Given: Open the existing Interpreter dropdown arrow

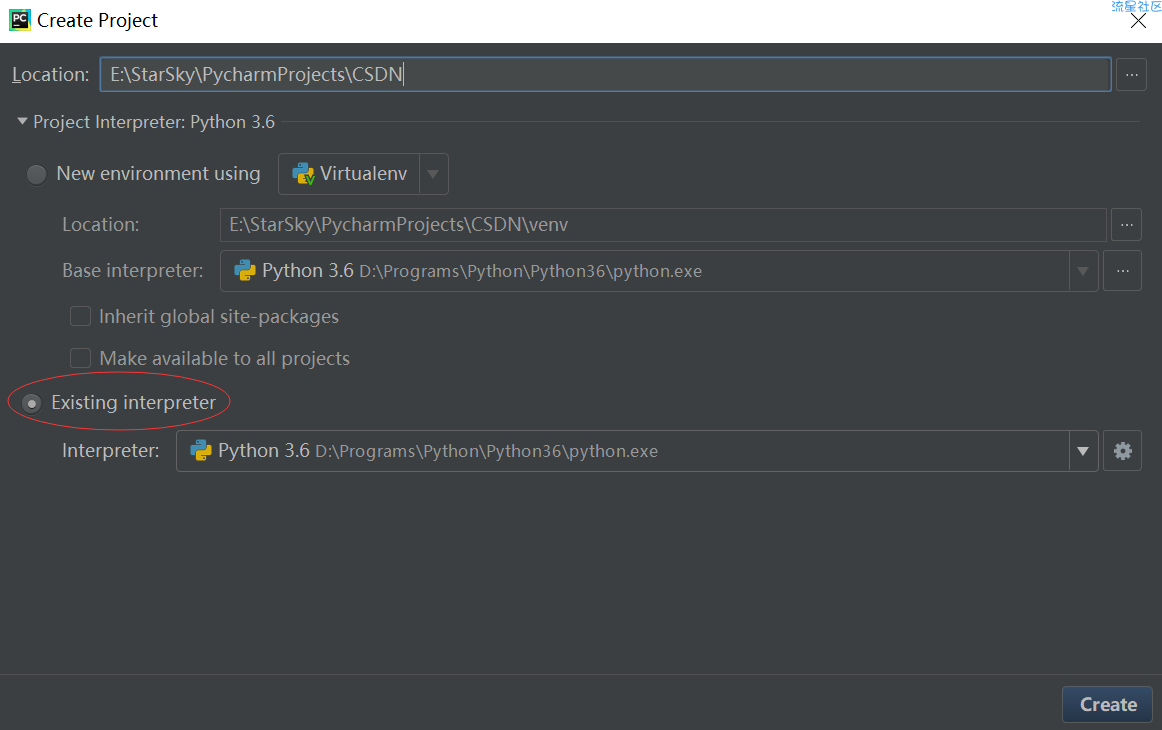Looking at the screenshot, I should (1083, 451).
